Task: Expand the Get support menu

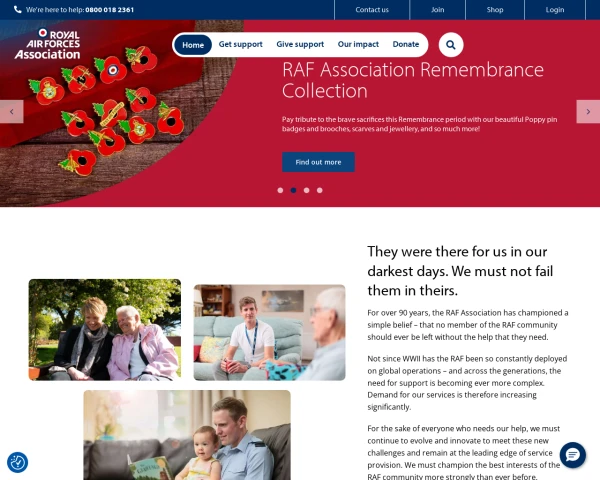Action: [x=240, y=44]
